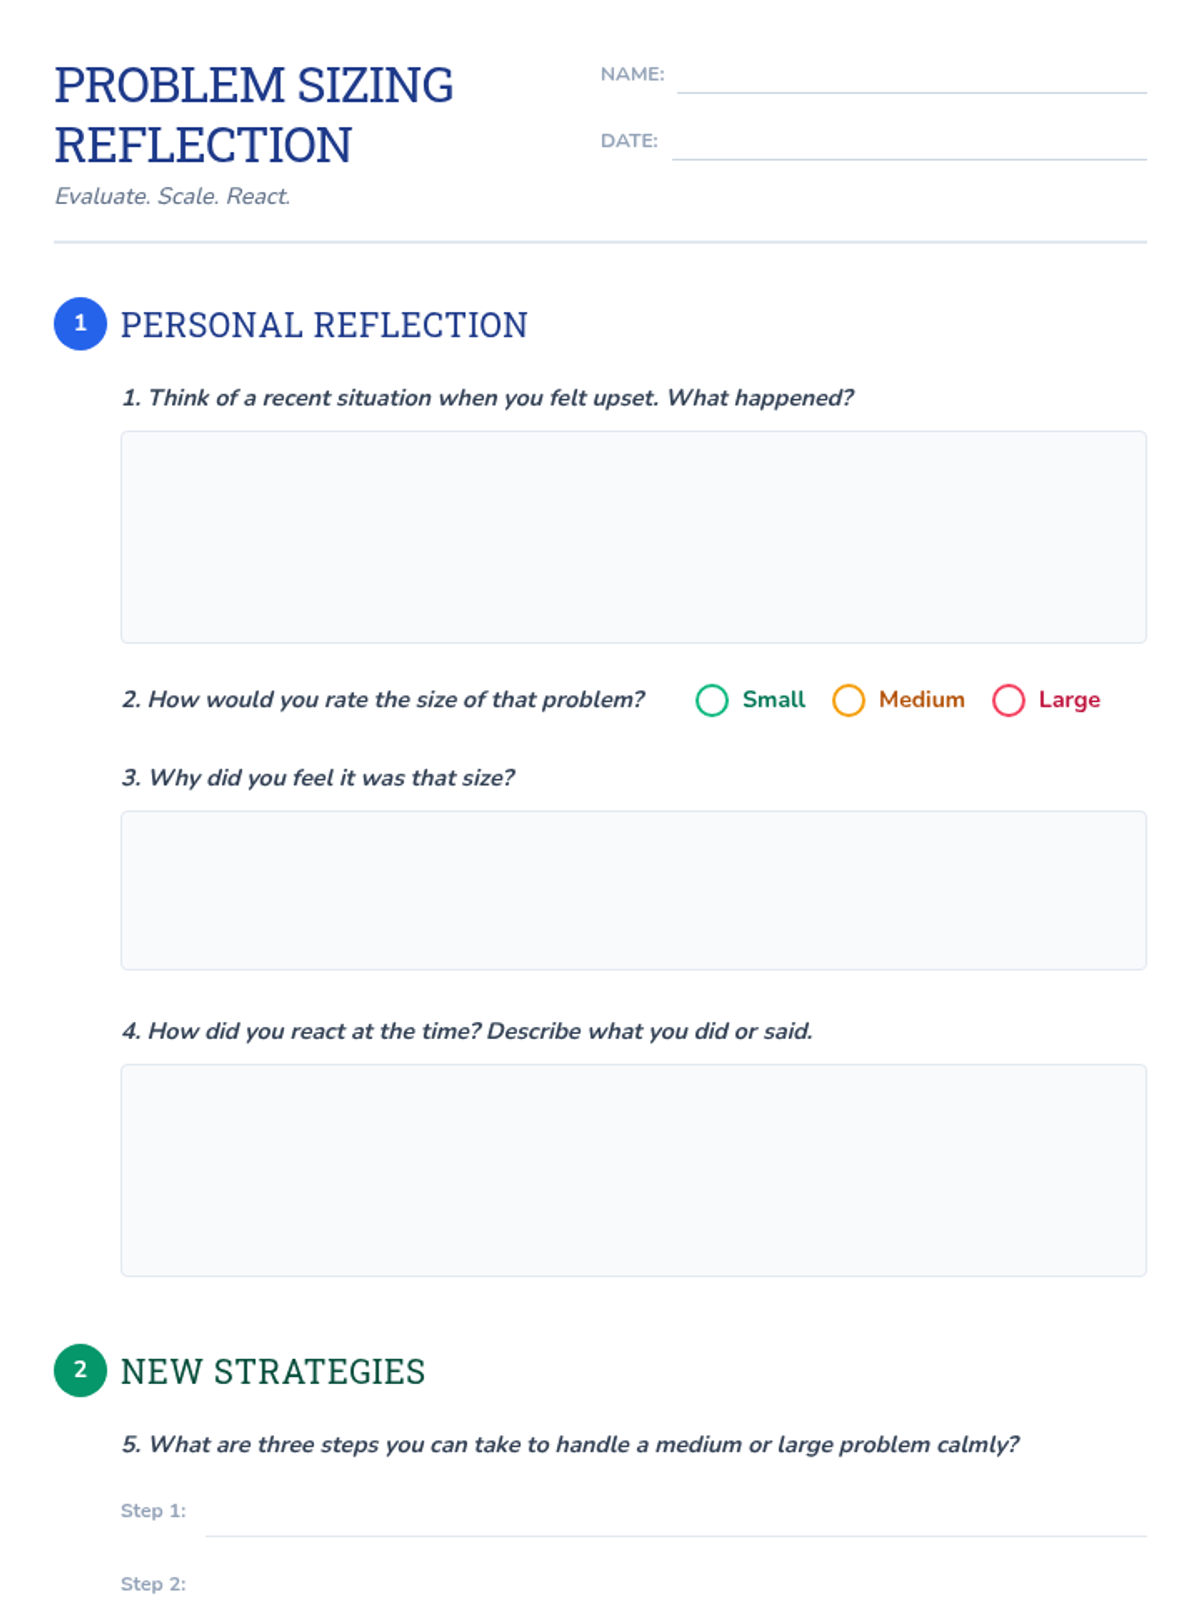Click the red Large label text

[x=1069, y=700]
